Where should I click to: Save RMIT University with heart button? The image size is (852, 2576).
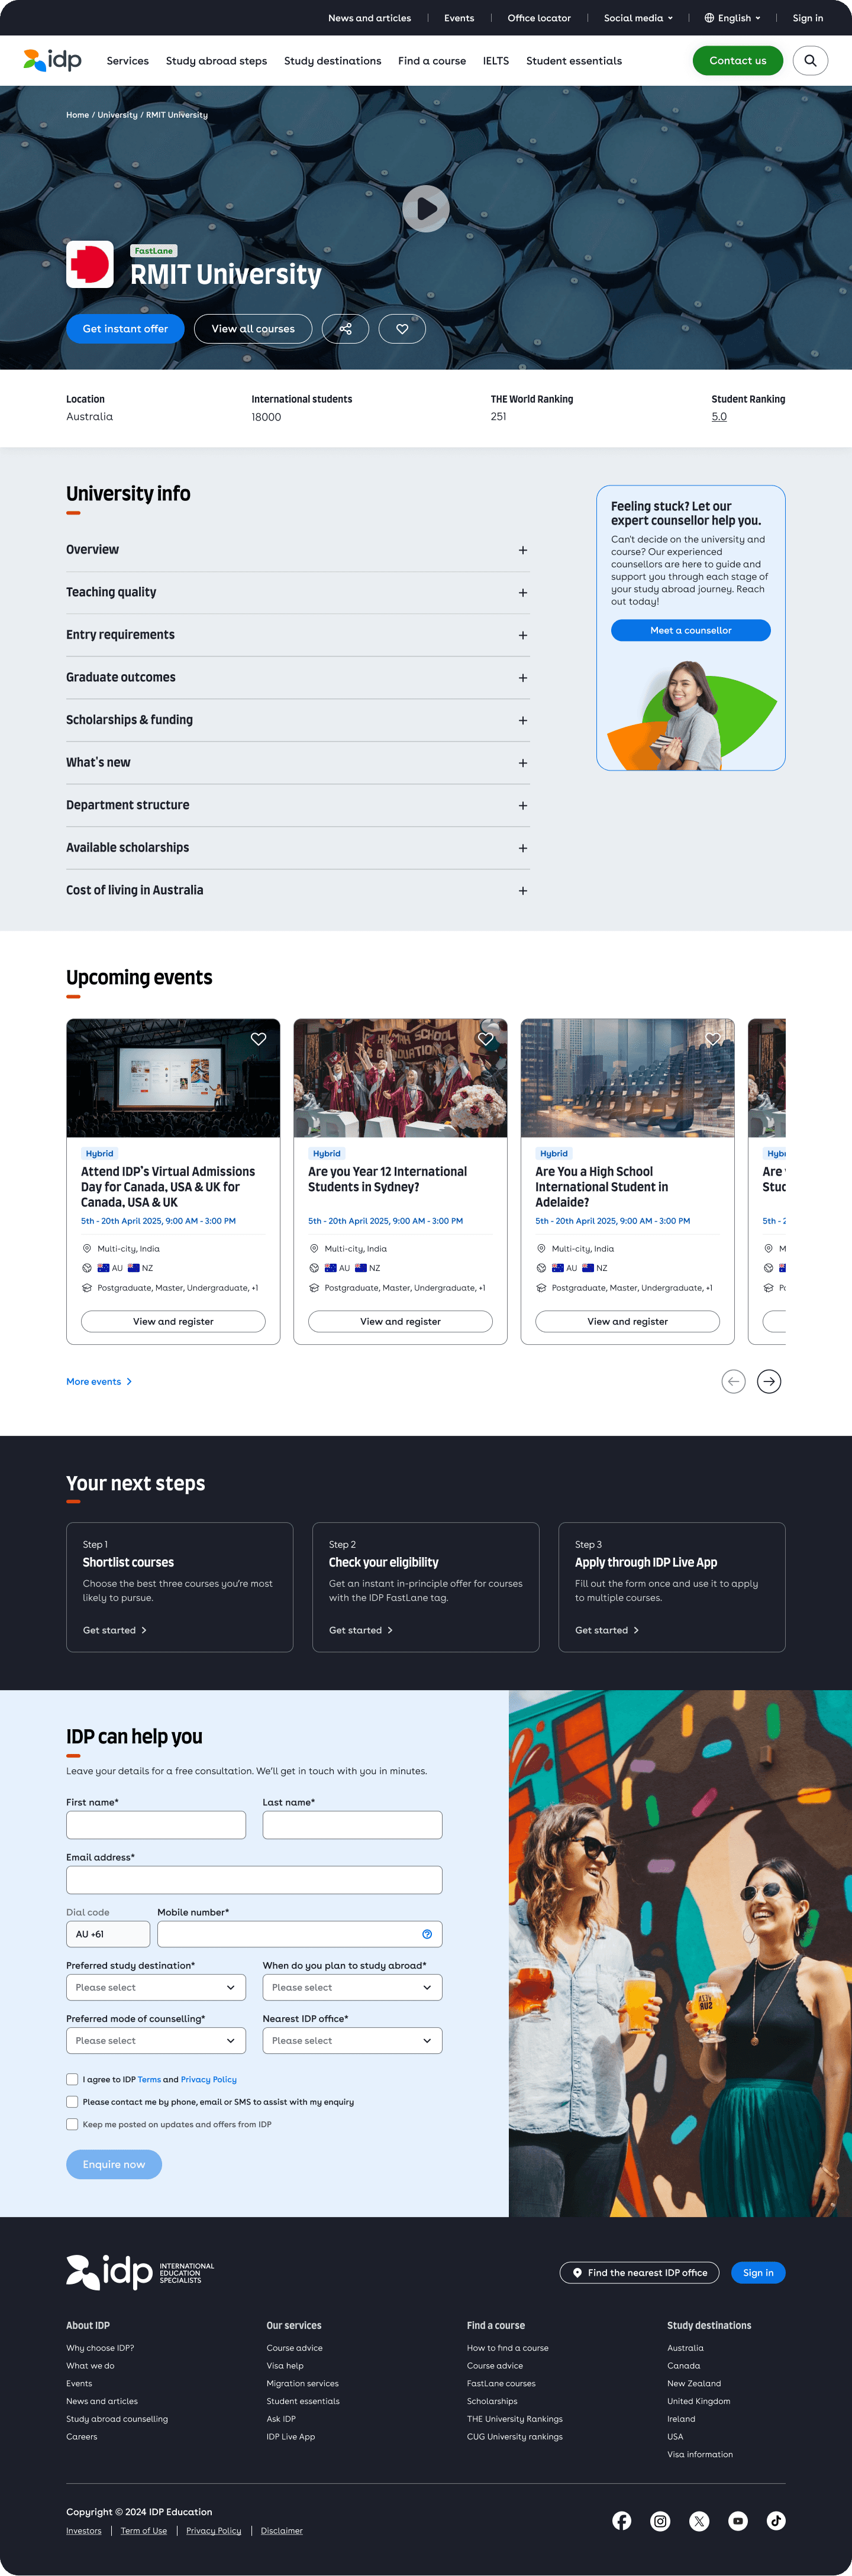[x=402, y=329]
